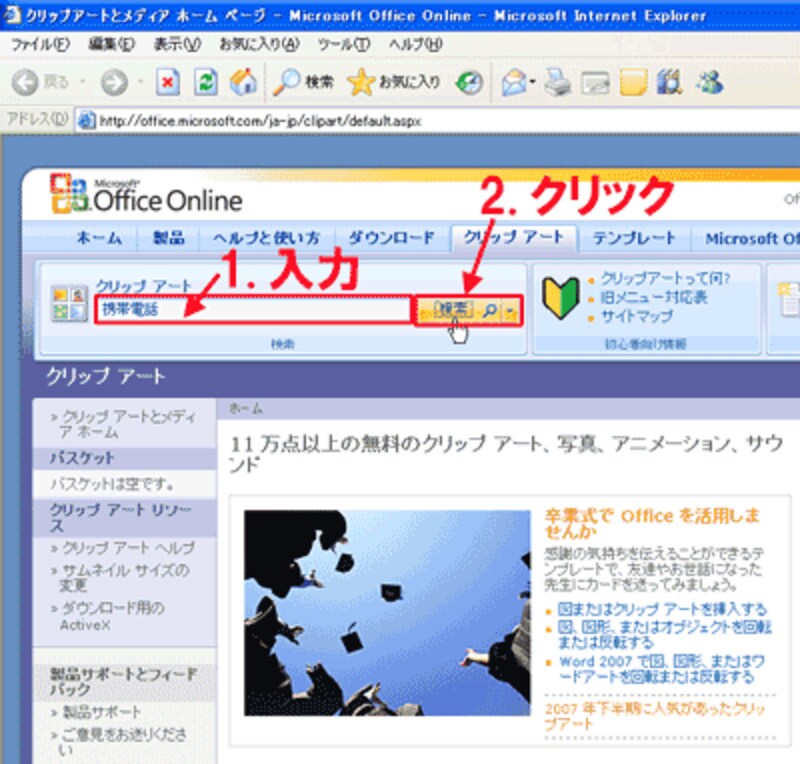The height and width of the screenshot is (764, 800).
Task: Click the graduation caps photo thumbnail
Action: click(x=387, y=613)
